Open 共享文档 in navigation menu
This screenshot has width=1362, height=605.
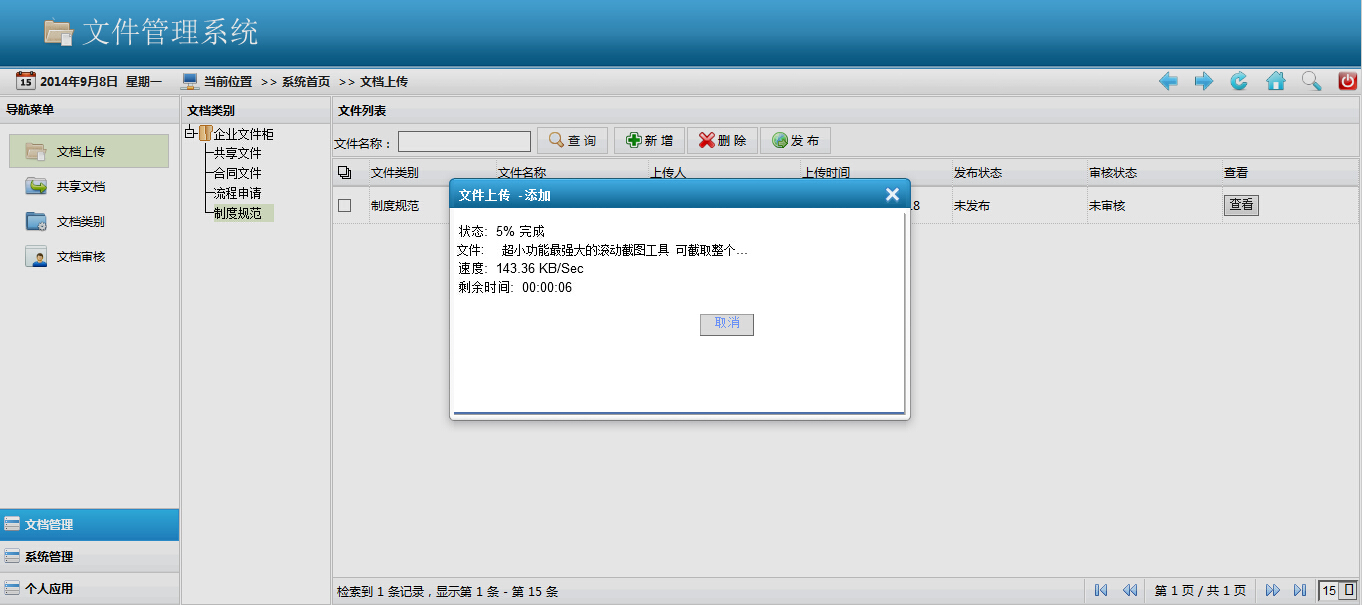click(x=81, y=186)
